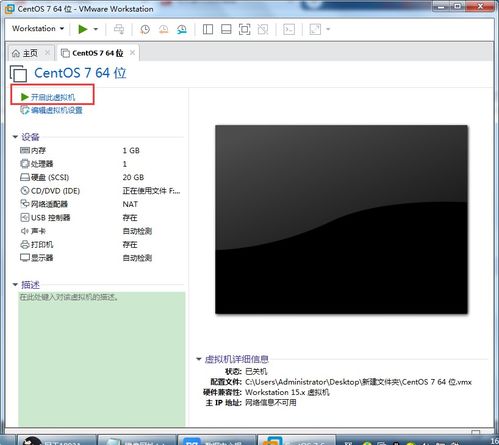499x445 pixels.
Task: Click the large VM icon beside the title
Action: (x=19, y=73)
